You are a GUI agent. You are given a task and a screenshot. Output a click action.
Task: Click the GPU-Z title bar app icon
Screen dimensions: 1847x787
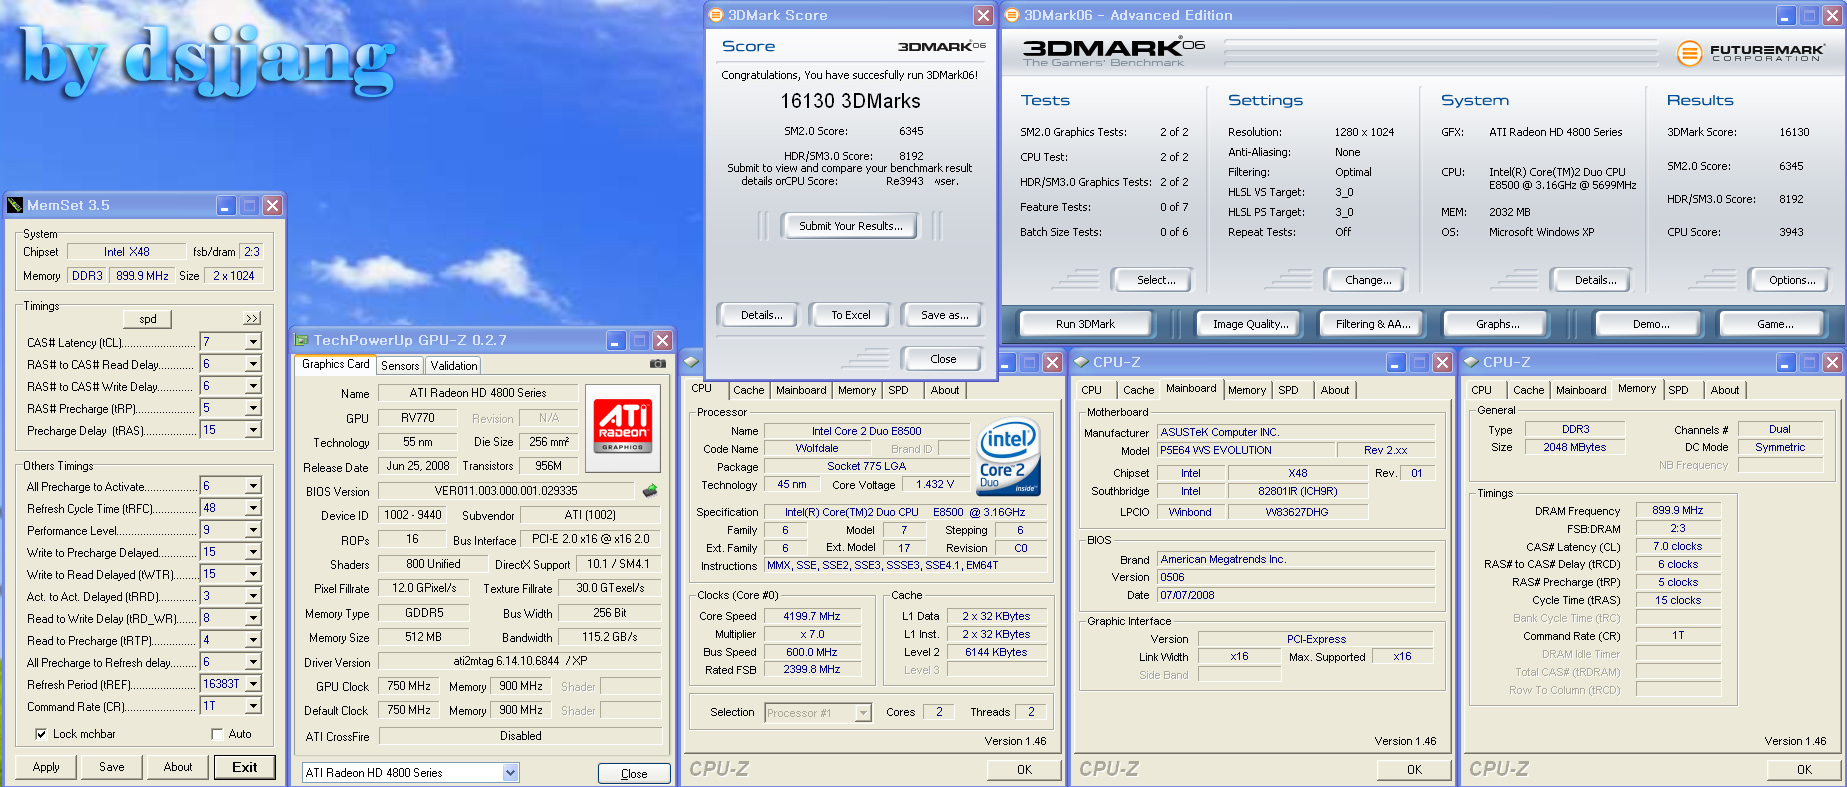coord(301,340)
